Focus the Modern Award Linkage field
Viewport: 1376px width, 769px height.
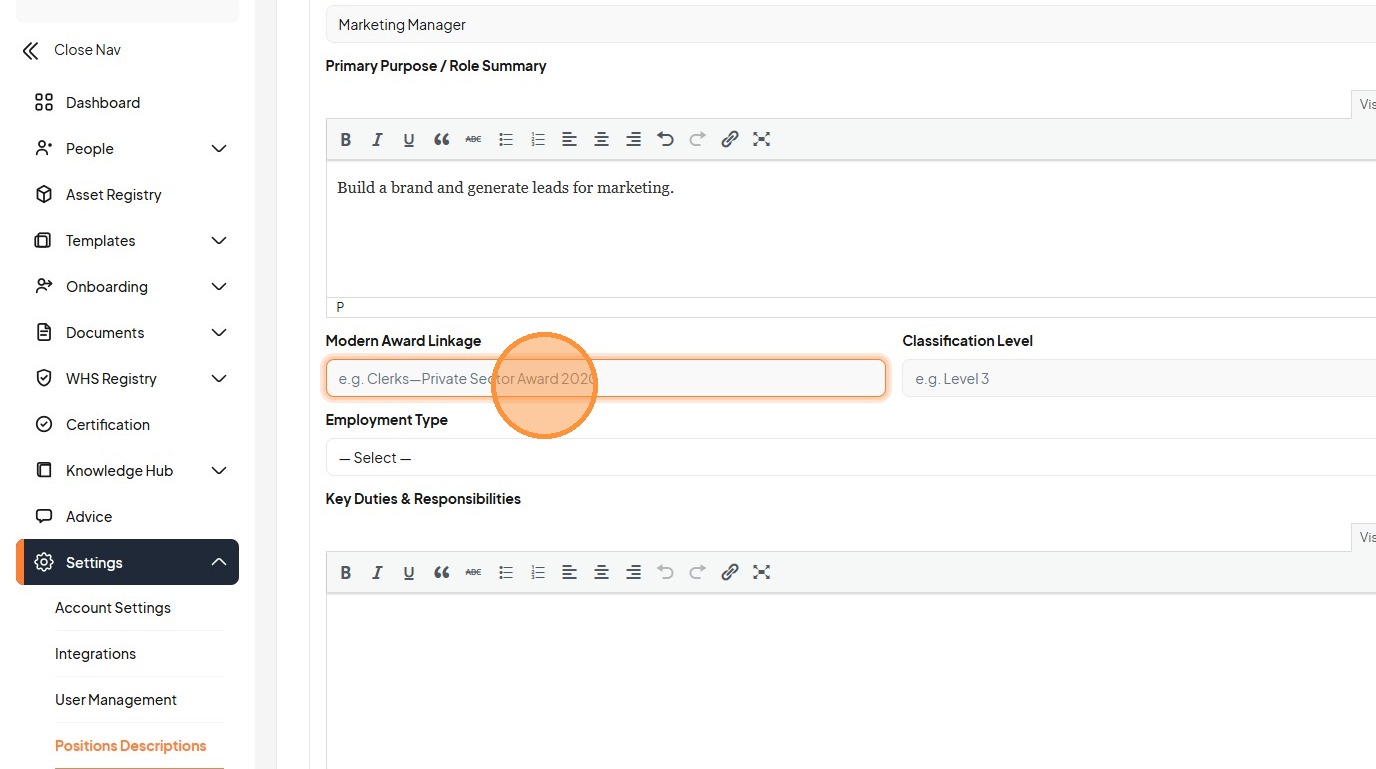pos(606,379)
